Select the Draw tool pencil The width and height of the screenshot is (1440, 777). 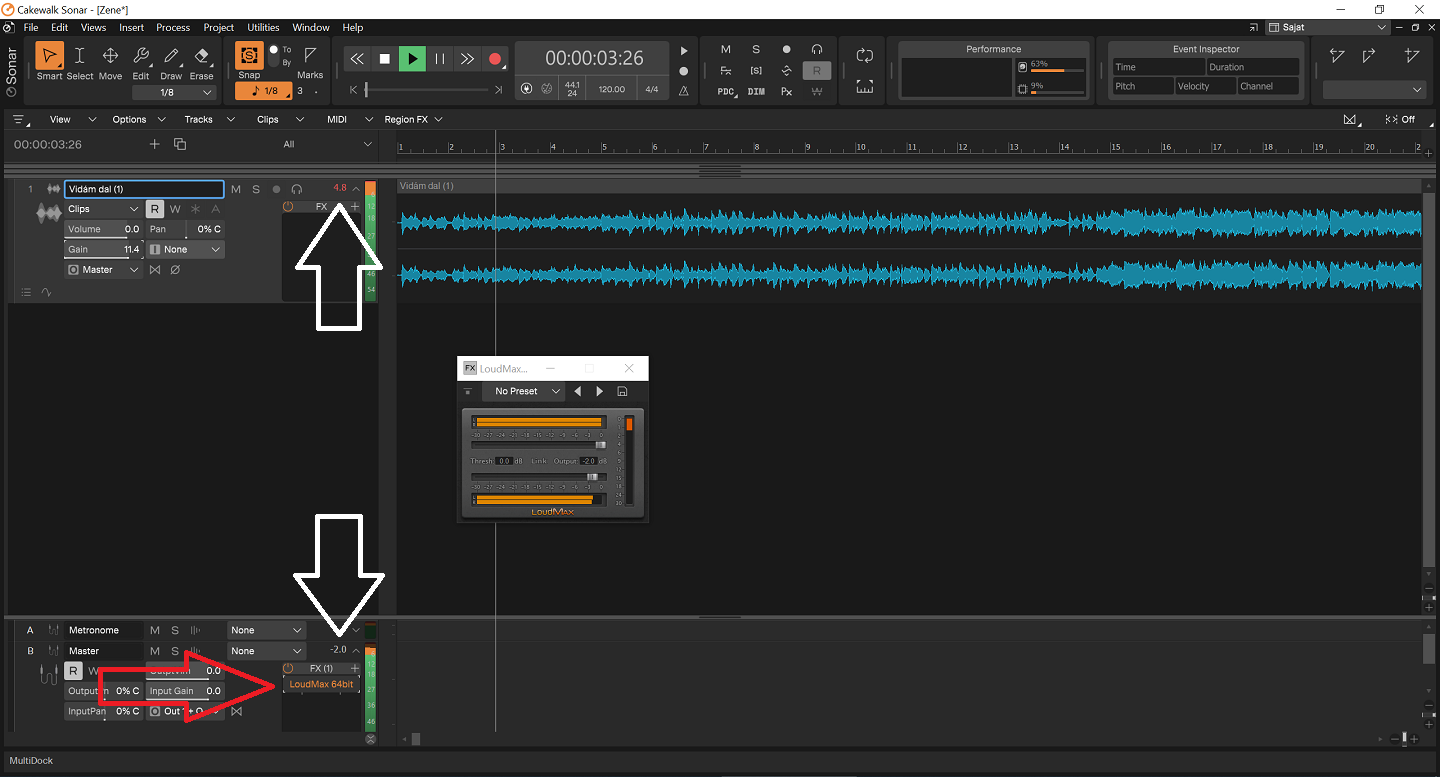pos(171,57)
